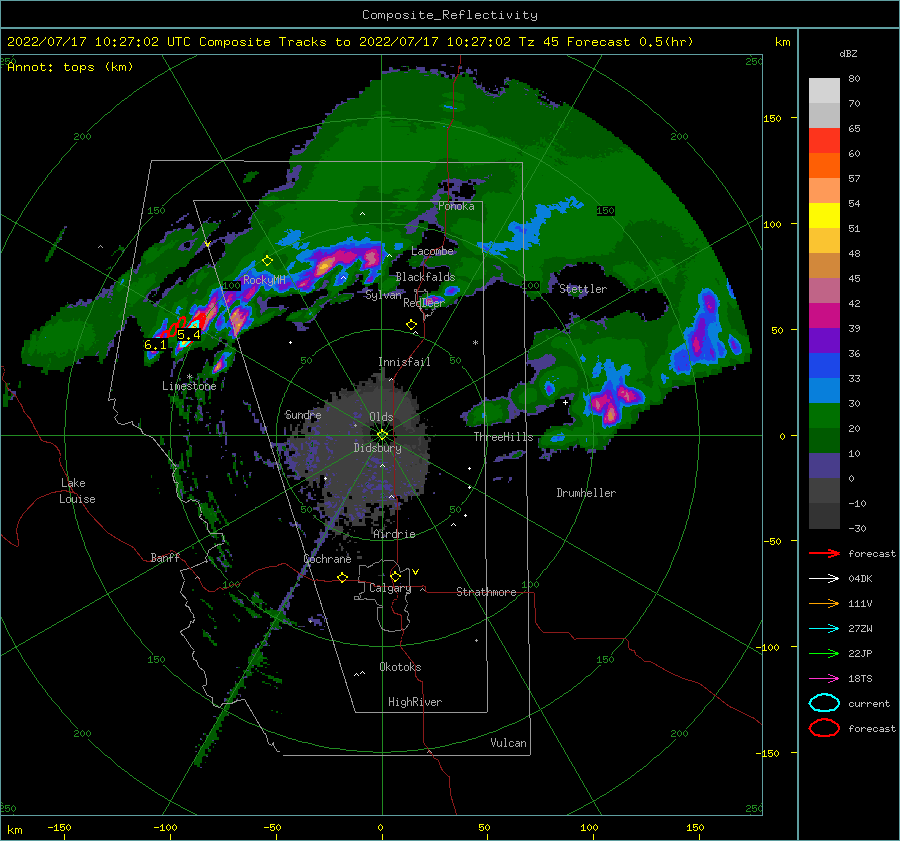
Task: Click the red forecast arrow in the legend
Action: 824,553
